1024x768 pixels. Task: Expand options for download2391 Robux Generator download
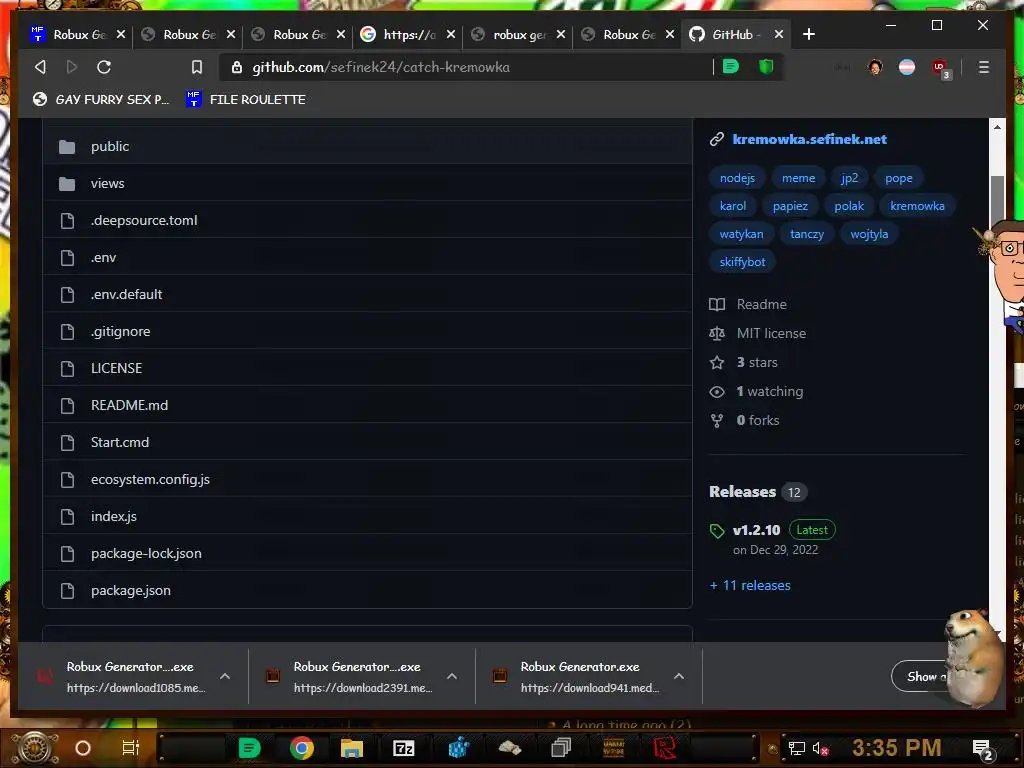pos(452,677)
